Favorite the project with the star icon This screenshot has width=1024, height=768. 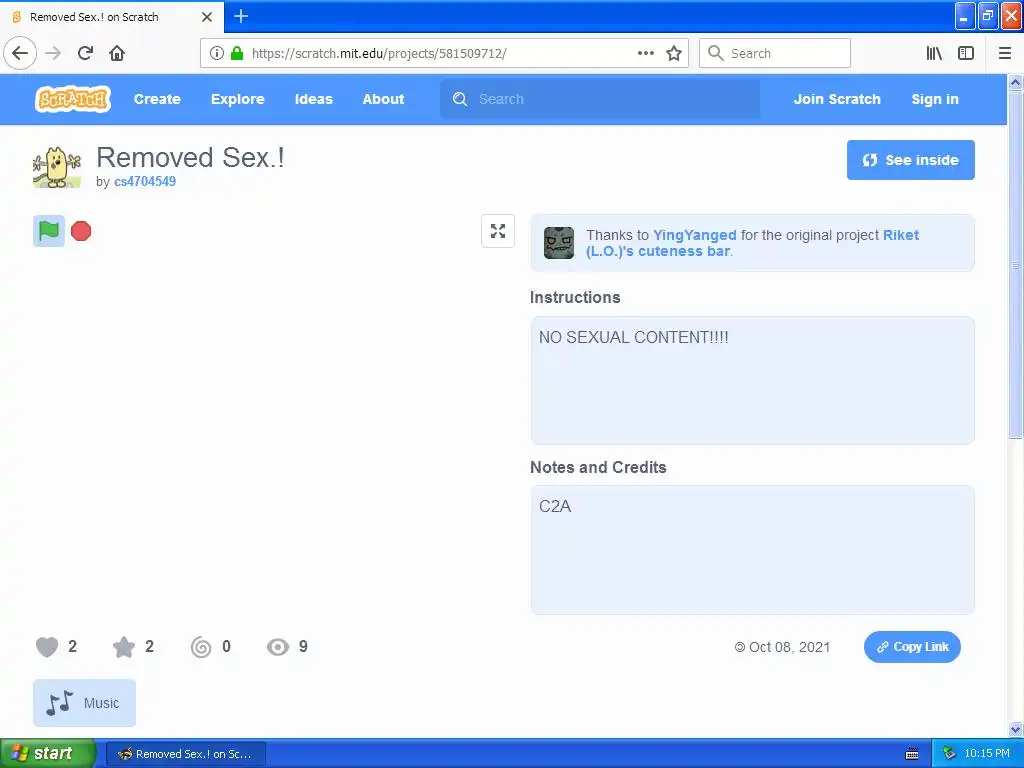click(123, 647)
